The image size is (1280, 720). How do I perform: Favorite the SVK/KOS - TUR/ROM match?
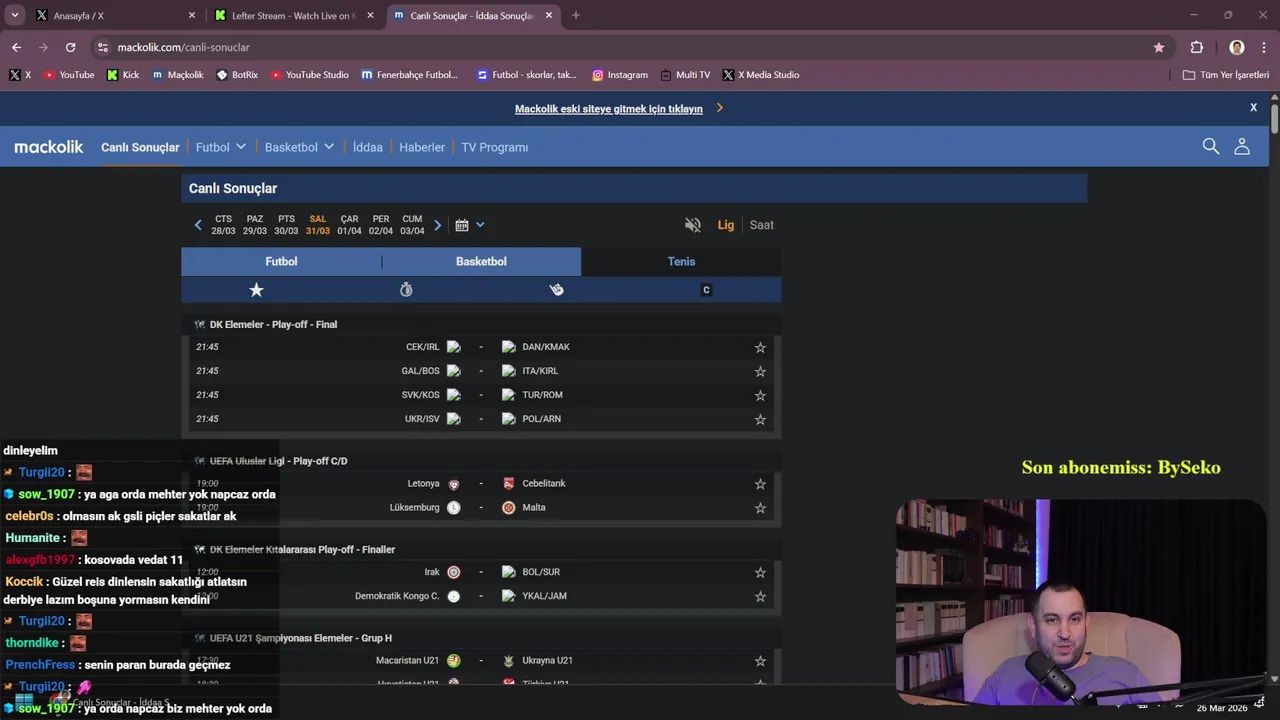click(x=760, y=395)
